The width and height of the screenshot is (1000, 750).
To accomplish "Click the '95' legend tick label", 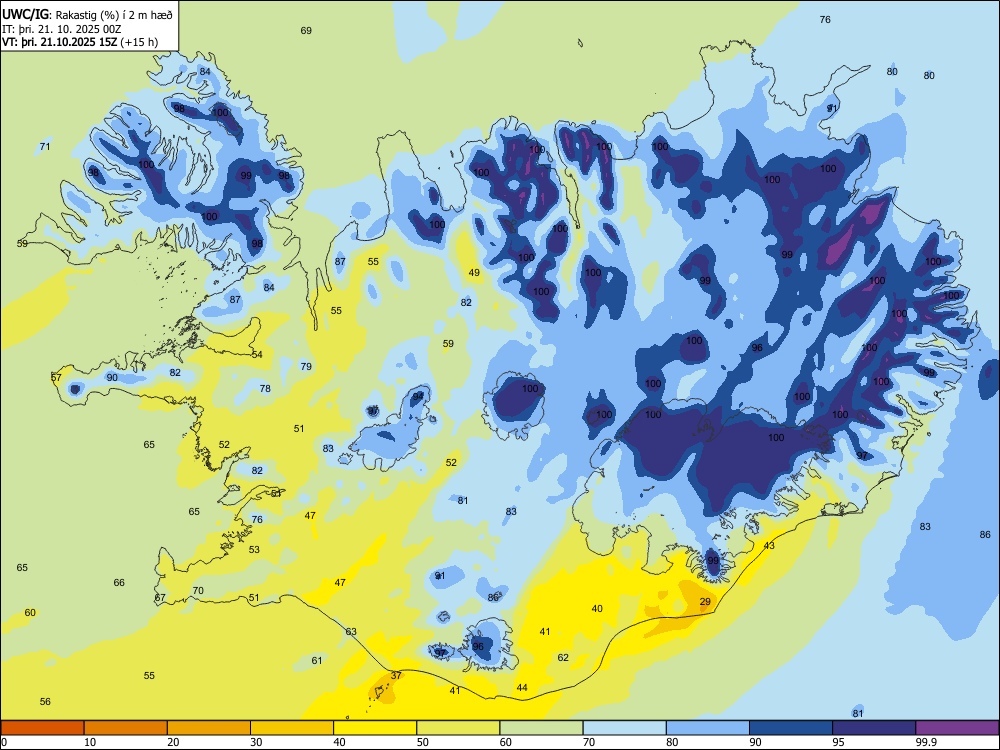I will click(838, 742).
